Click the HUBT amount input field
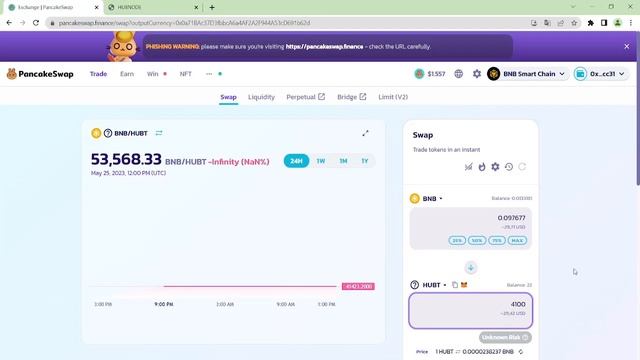Screen dimensions: 640x360 click(x=471, y=311)
